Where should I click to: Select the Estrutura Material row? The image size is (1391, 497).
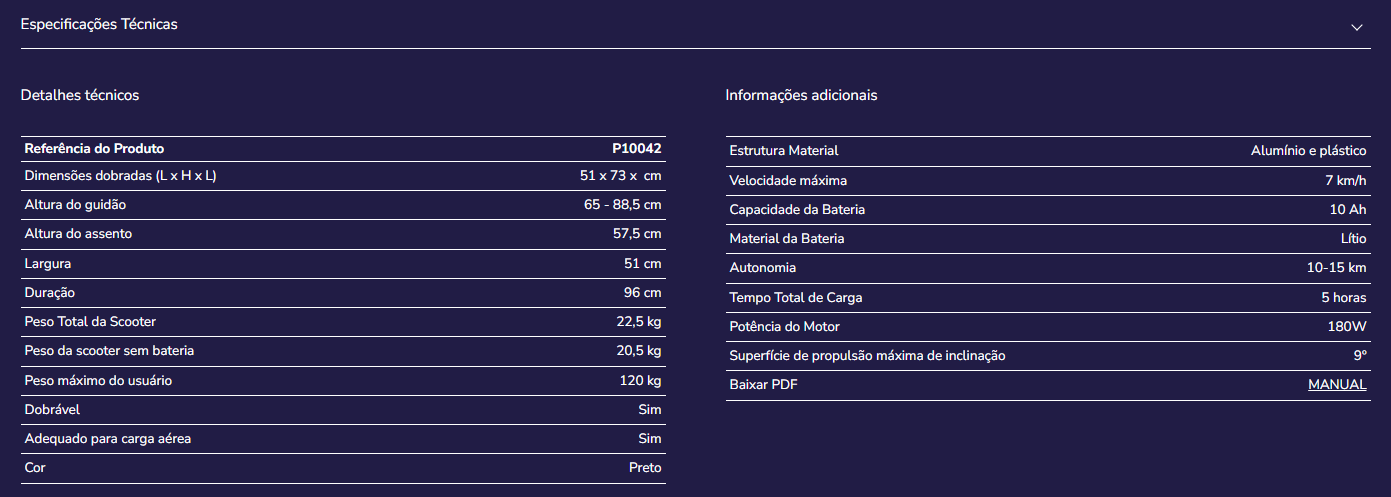point(1048,151)
